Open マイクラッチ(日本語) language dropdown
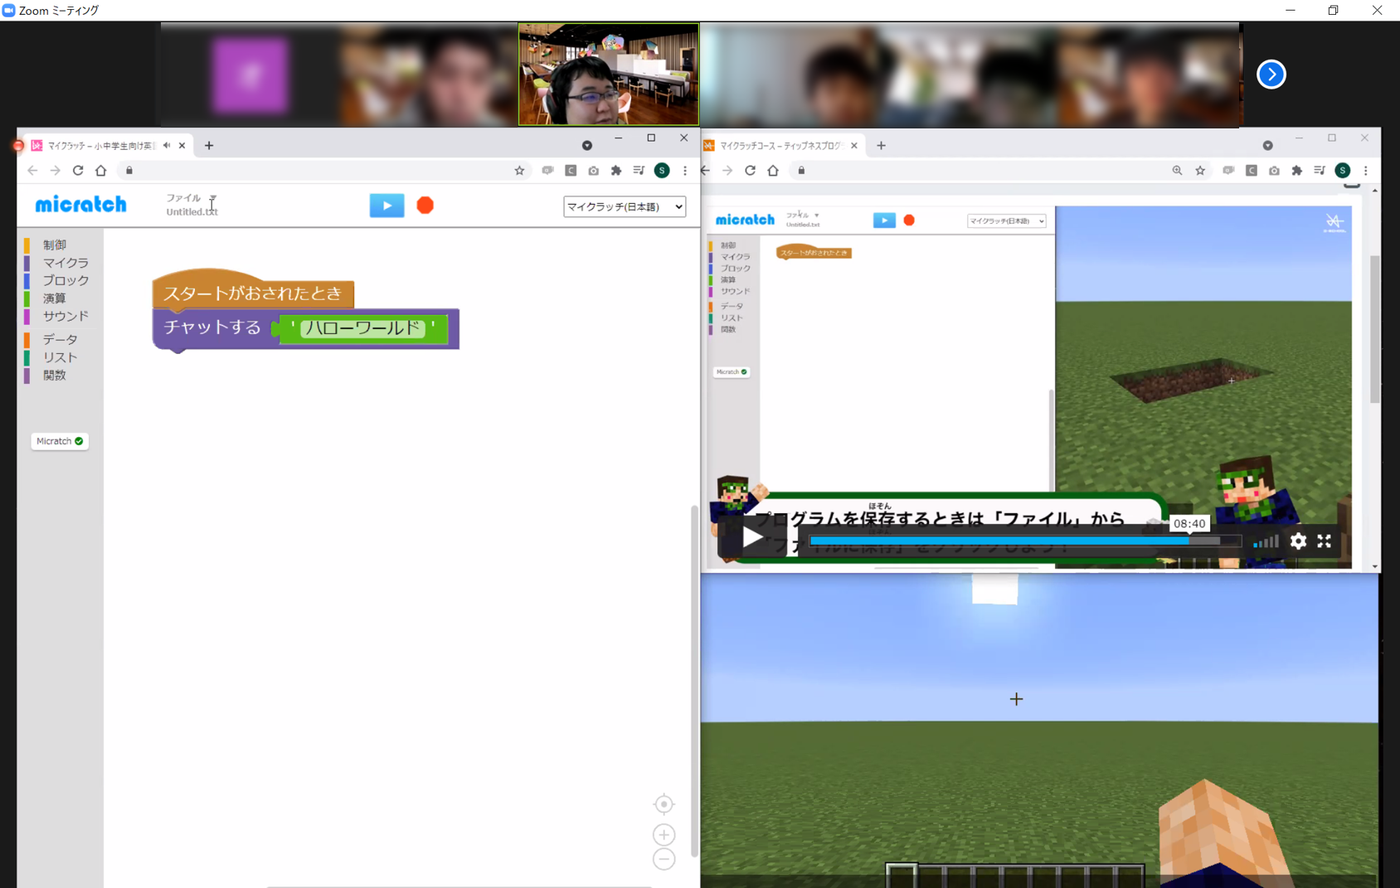1400x888 pixels. 625,207
